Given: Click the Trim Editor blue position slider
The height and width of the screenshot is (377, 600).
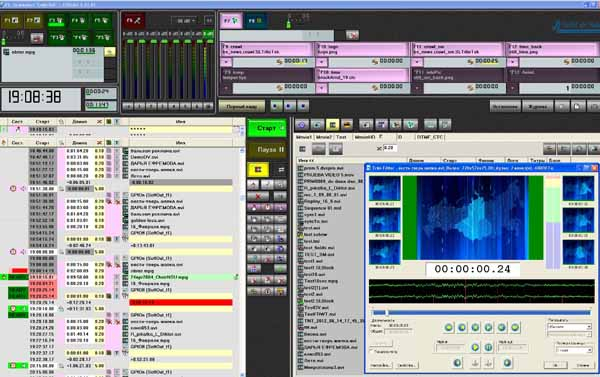Looking at the screenshot, I should [481, 313].
